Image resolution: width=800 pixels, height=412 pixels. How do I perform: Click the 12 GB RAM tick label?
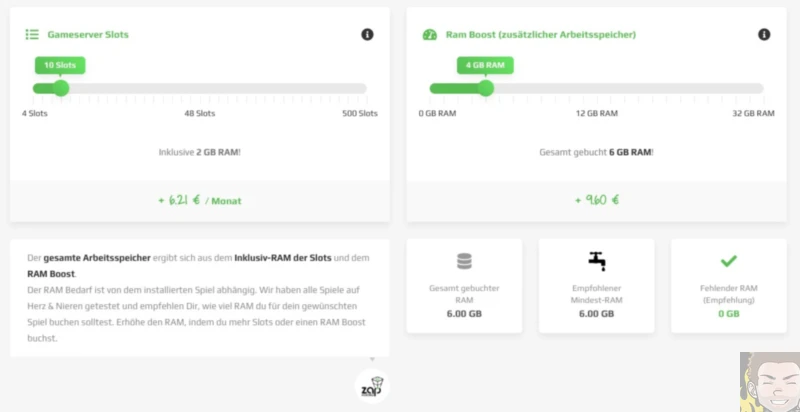point(595,114)
